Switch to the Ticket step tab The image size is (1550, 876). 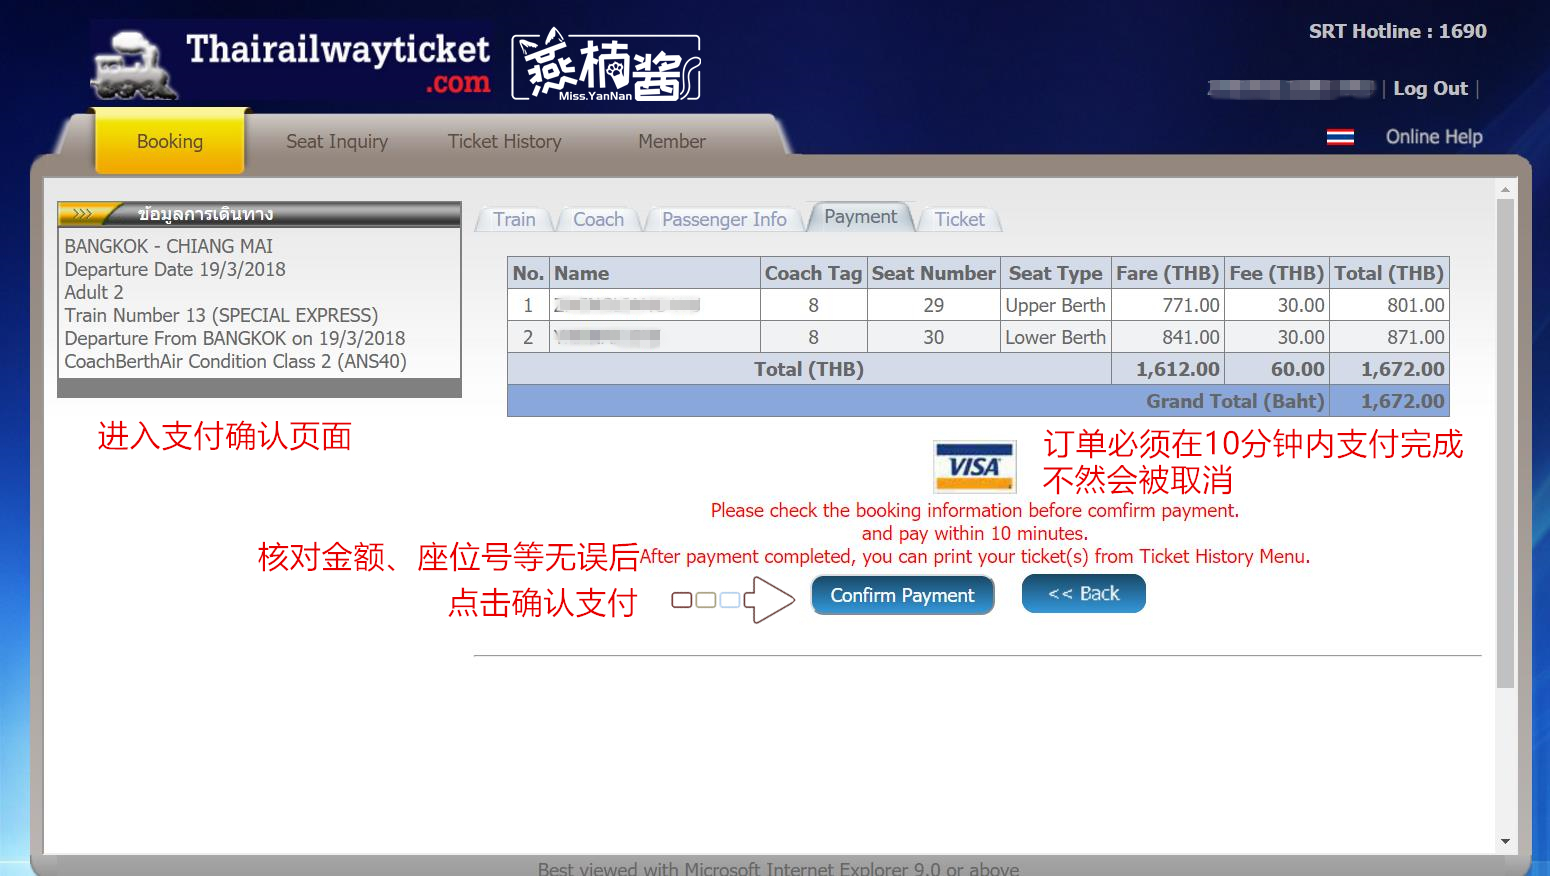[960, 219]
